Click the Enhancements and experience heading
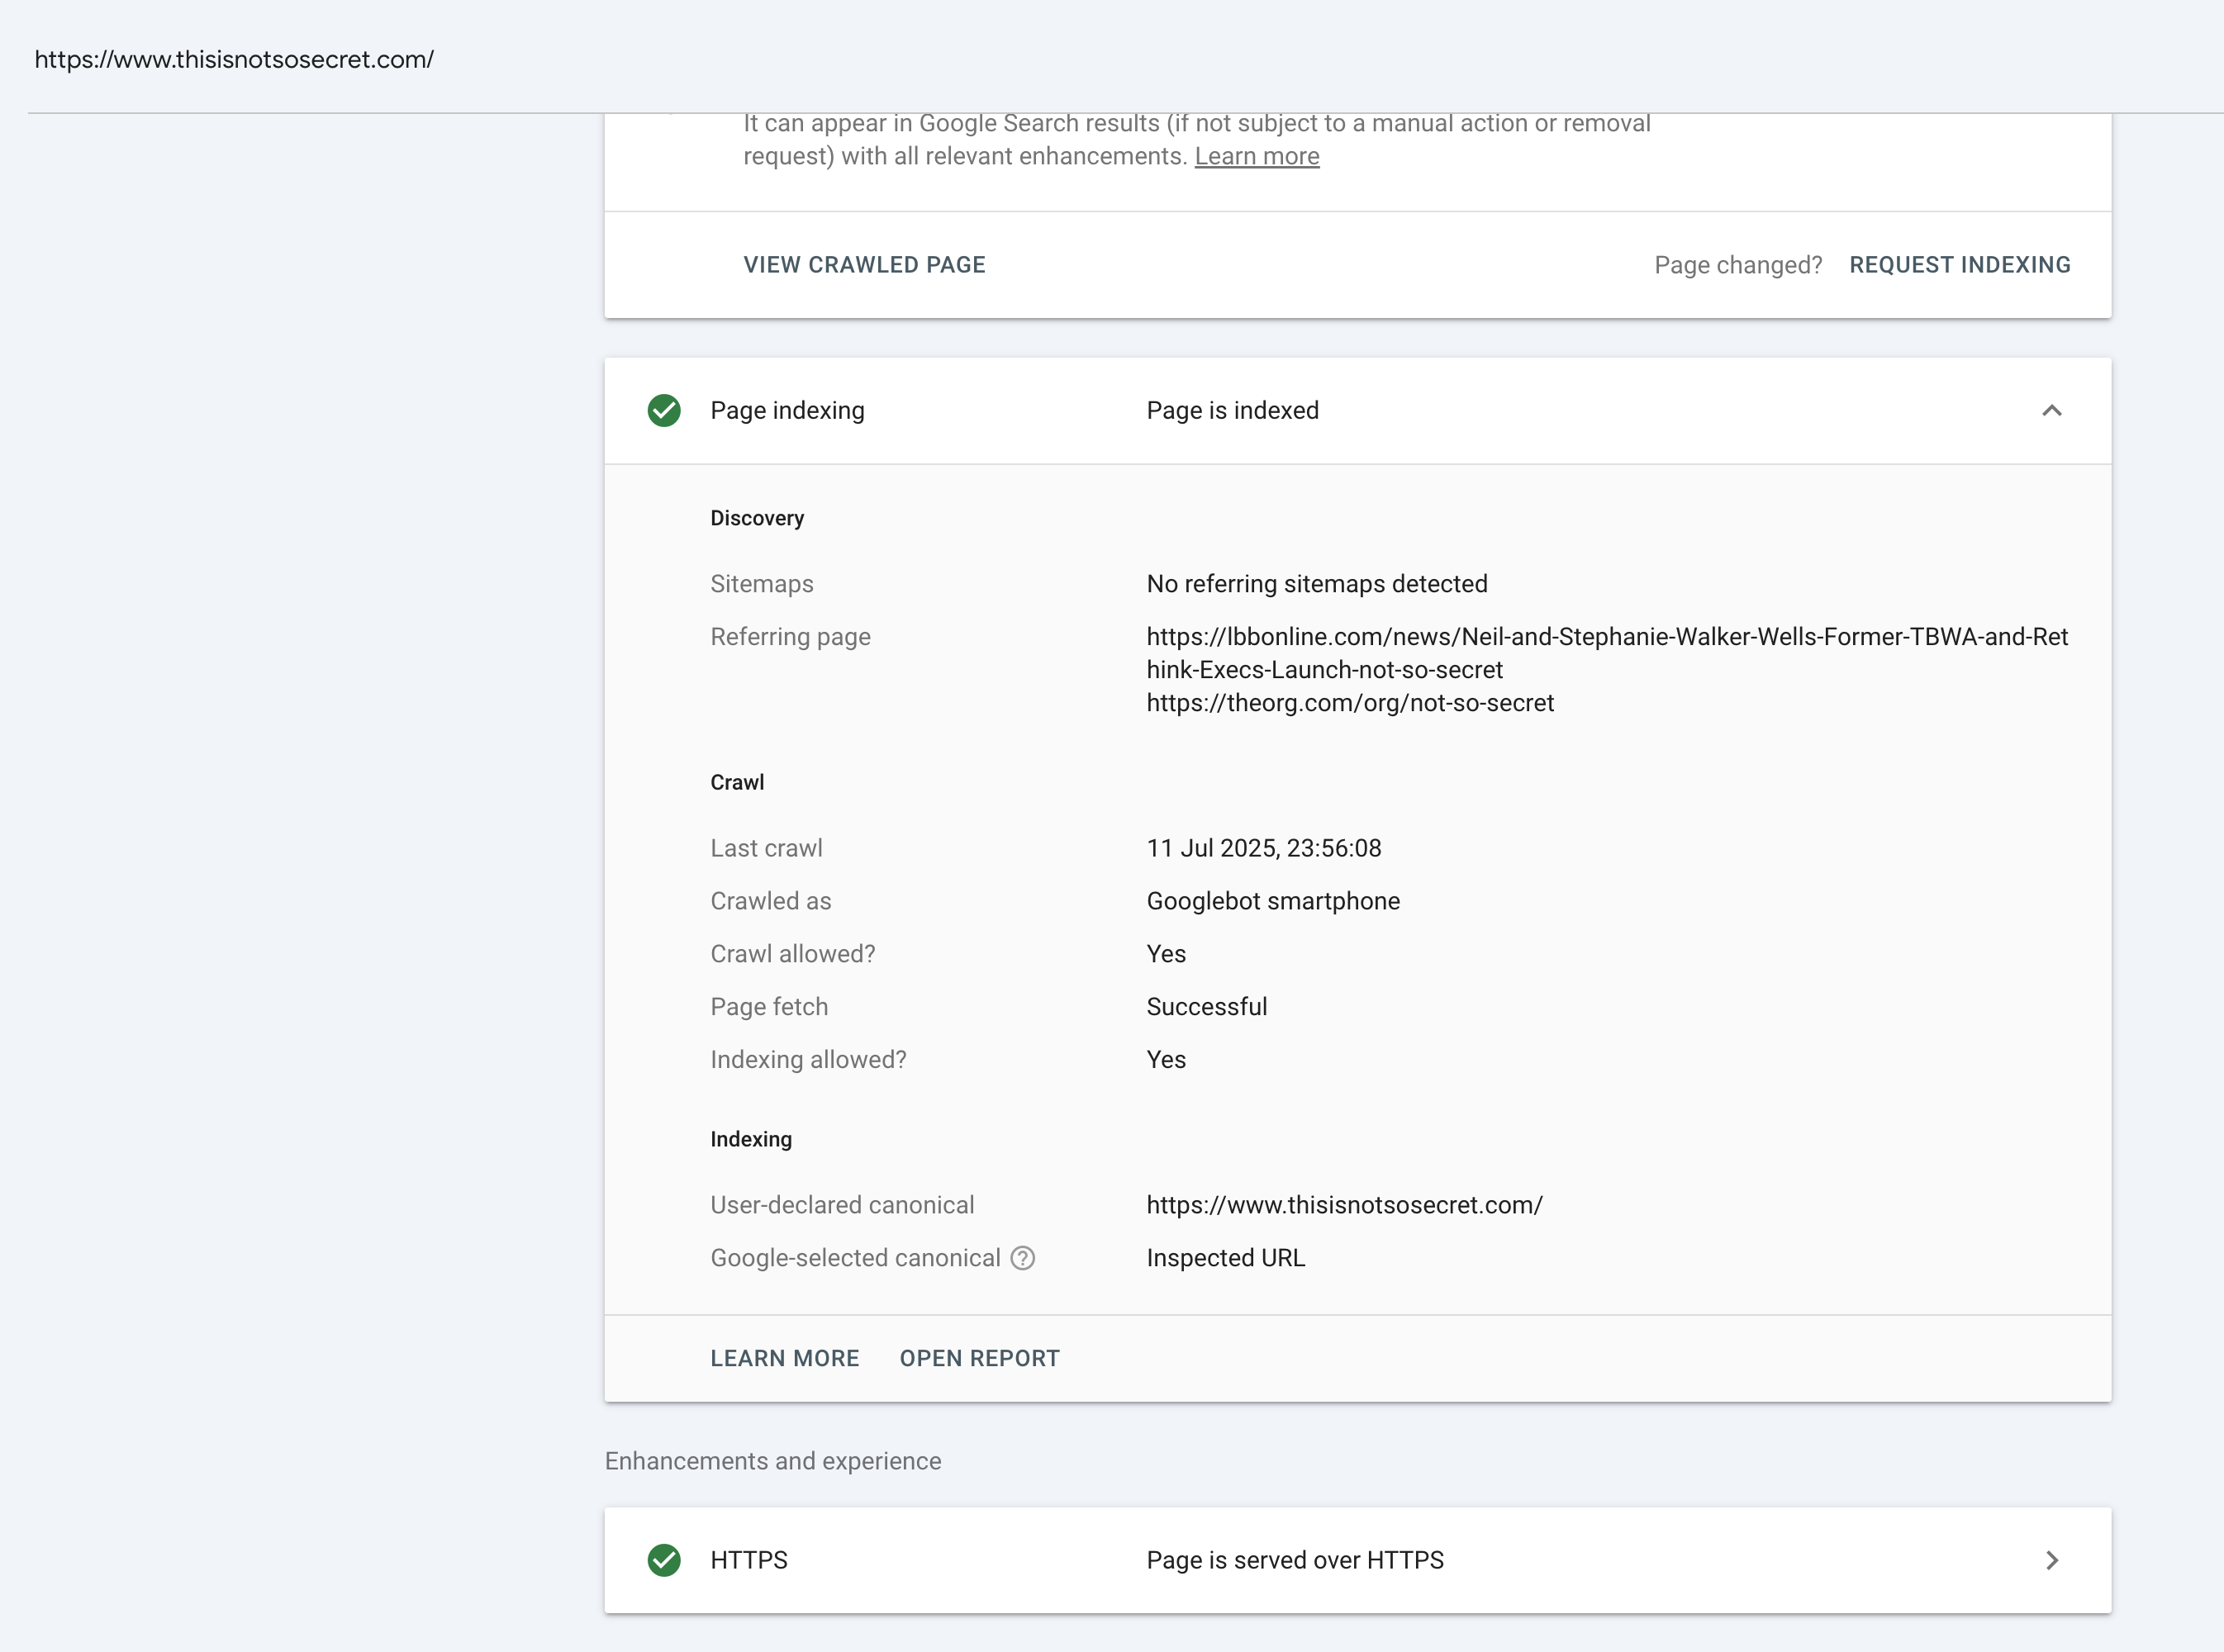Viewport: 2224px width, 1652px height. coord(772,1461)
